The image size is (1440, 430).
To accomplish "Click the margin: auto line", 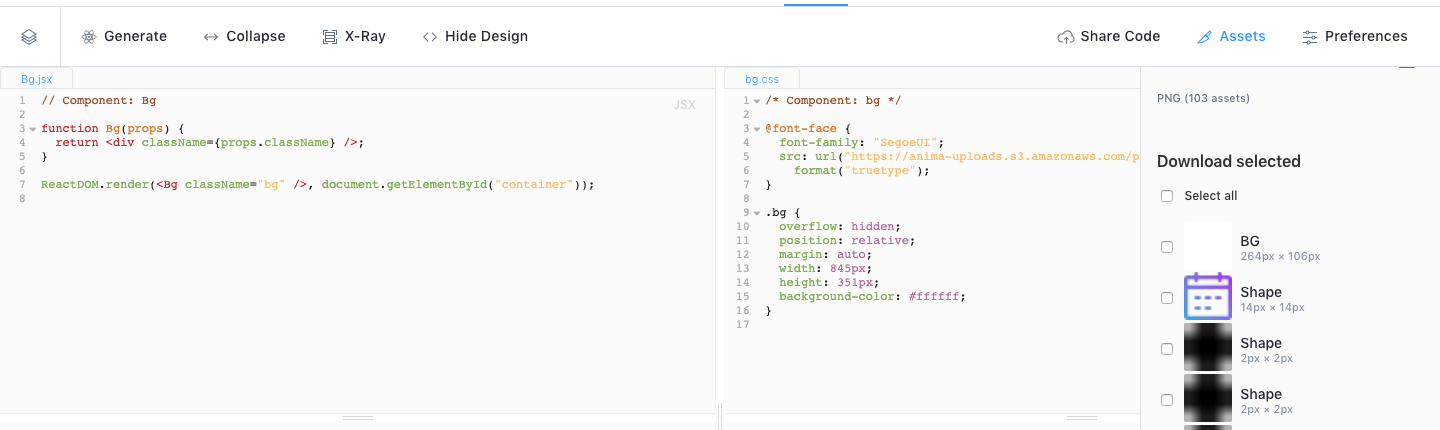I will pyautogui.click(x=825, y=255).
